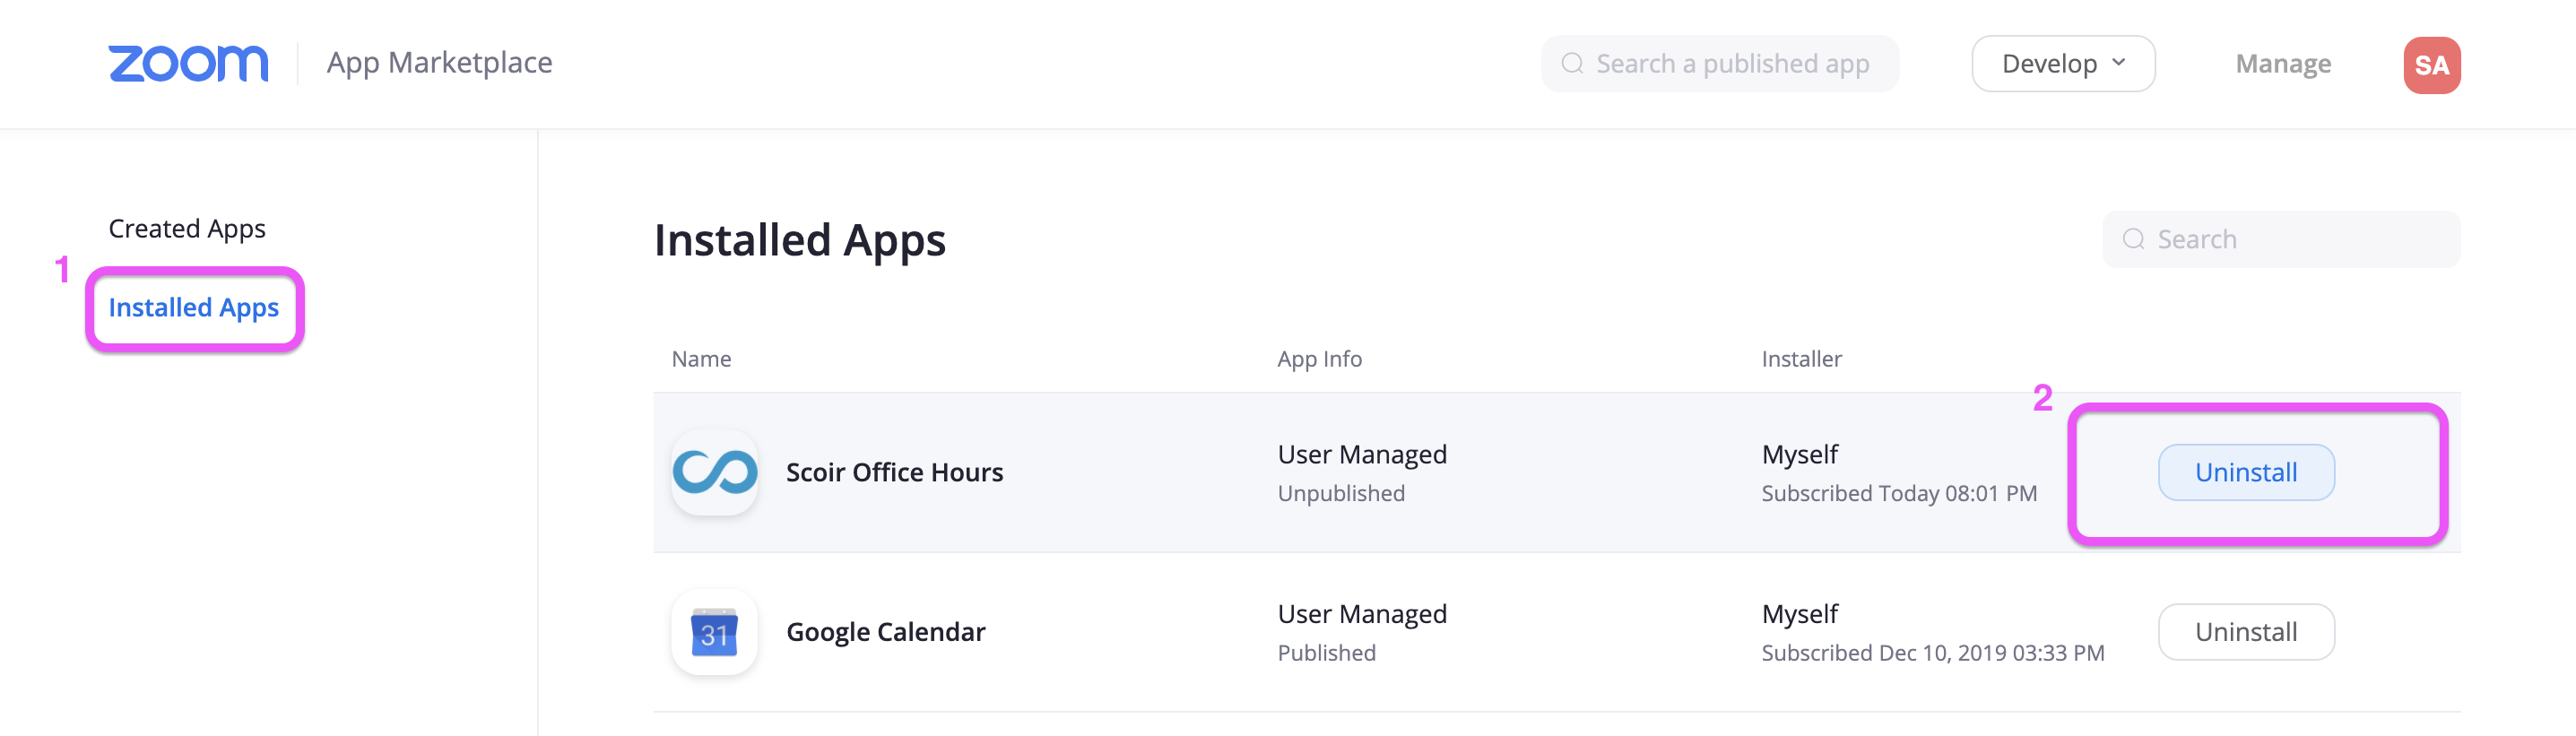Click 'Subscribed Dec 10, 2019 03:33 PM' text
2576x736 pixels.
click(x=1933, y=653)
